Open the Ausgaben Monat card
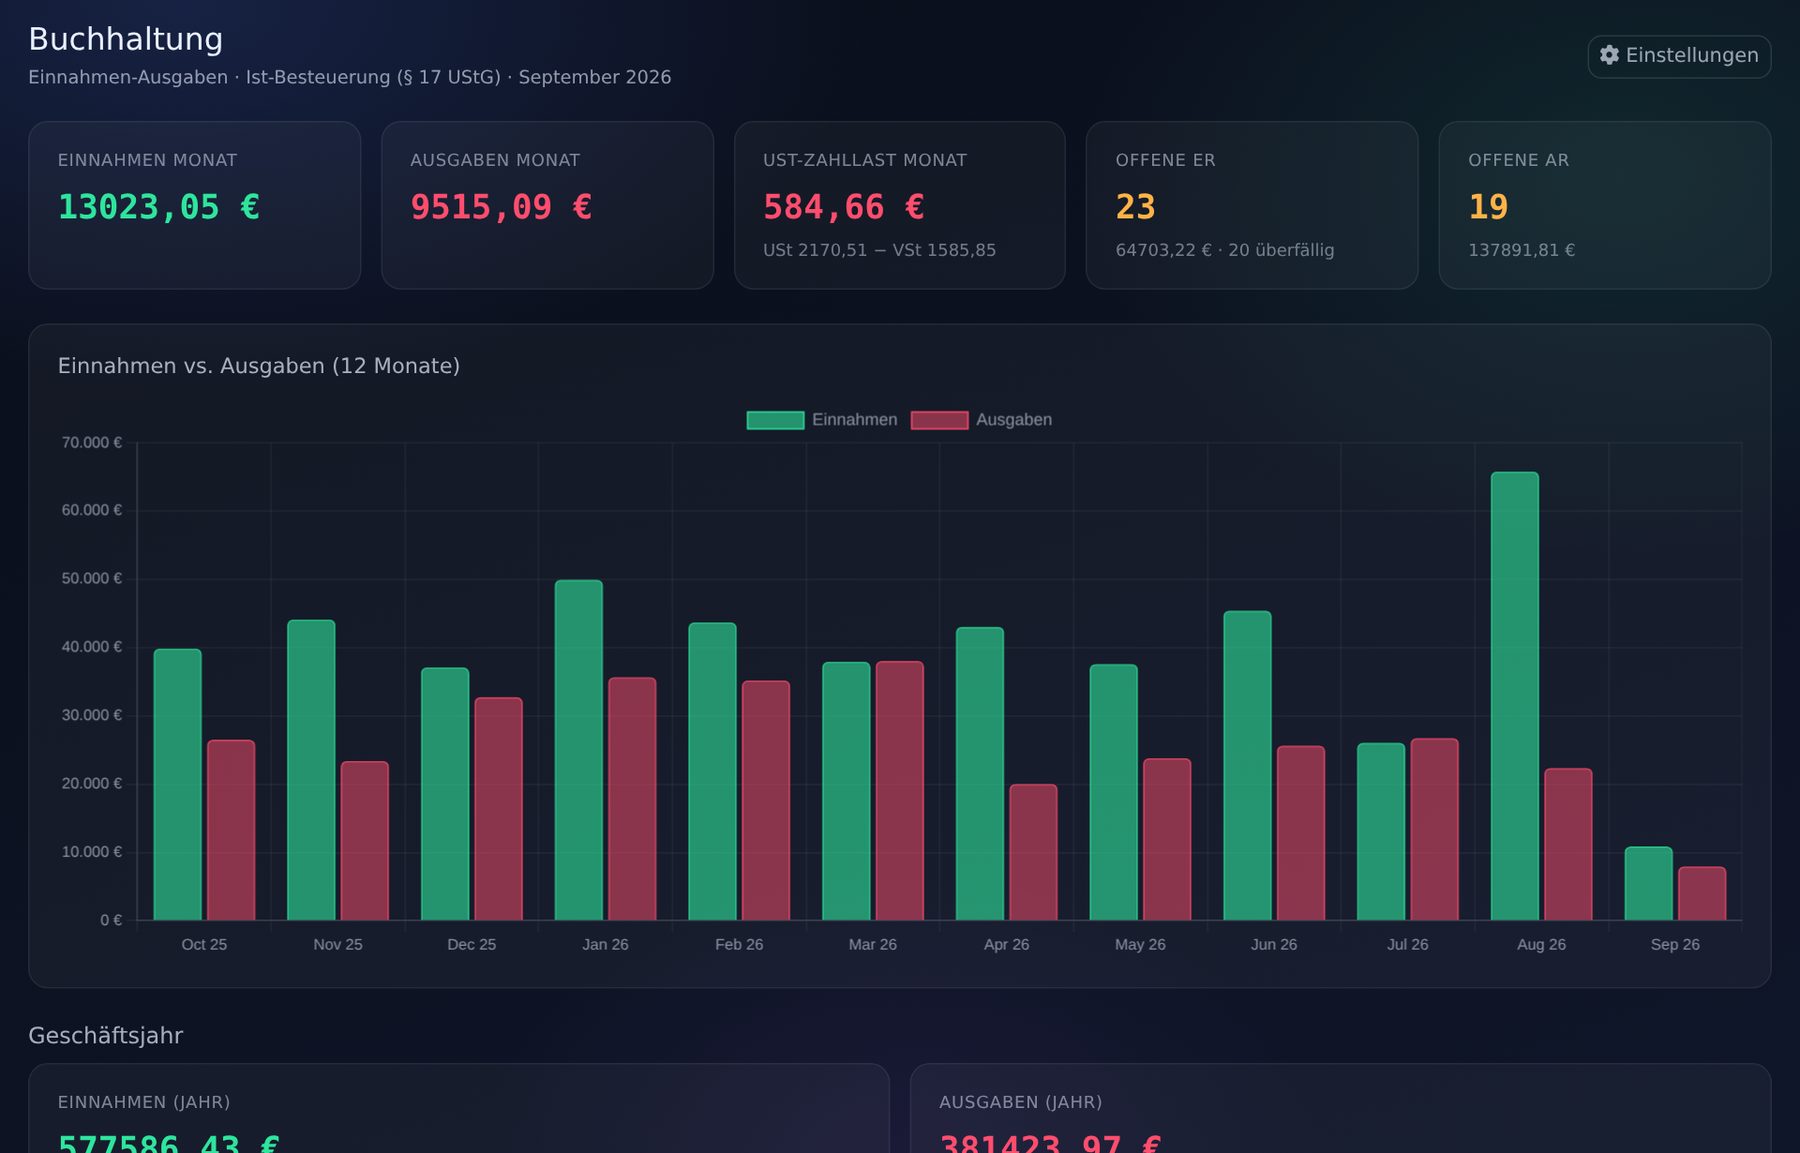Image resolution: width=1800 pixels, height=1153 pixels. pyautogui.click(x=547, y=205)
